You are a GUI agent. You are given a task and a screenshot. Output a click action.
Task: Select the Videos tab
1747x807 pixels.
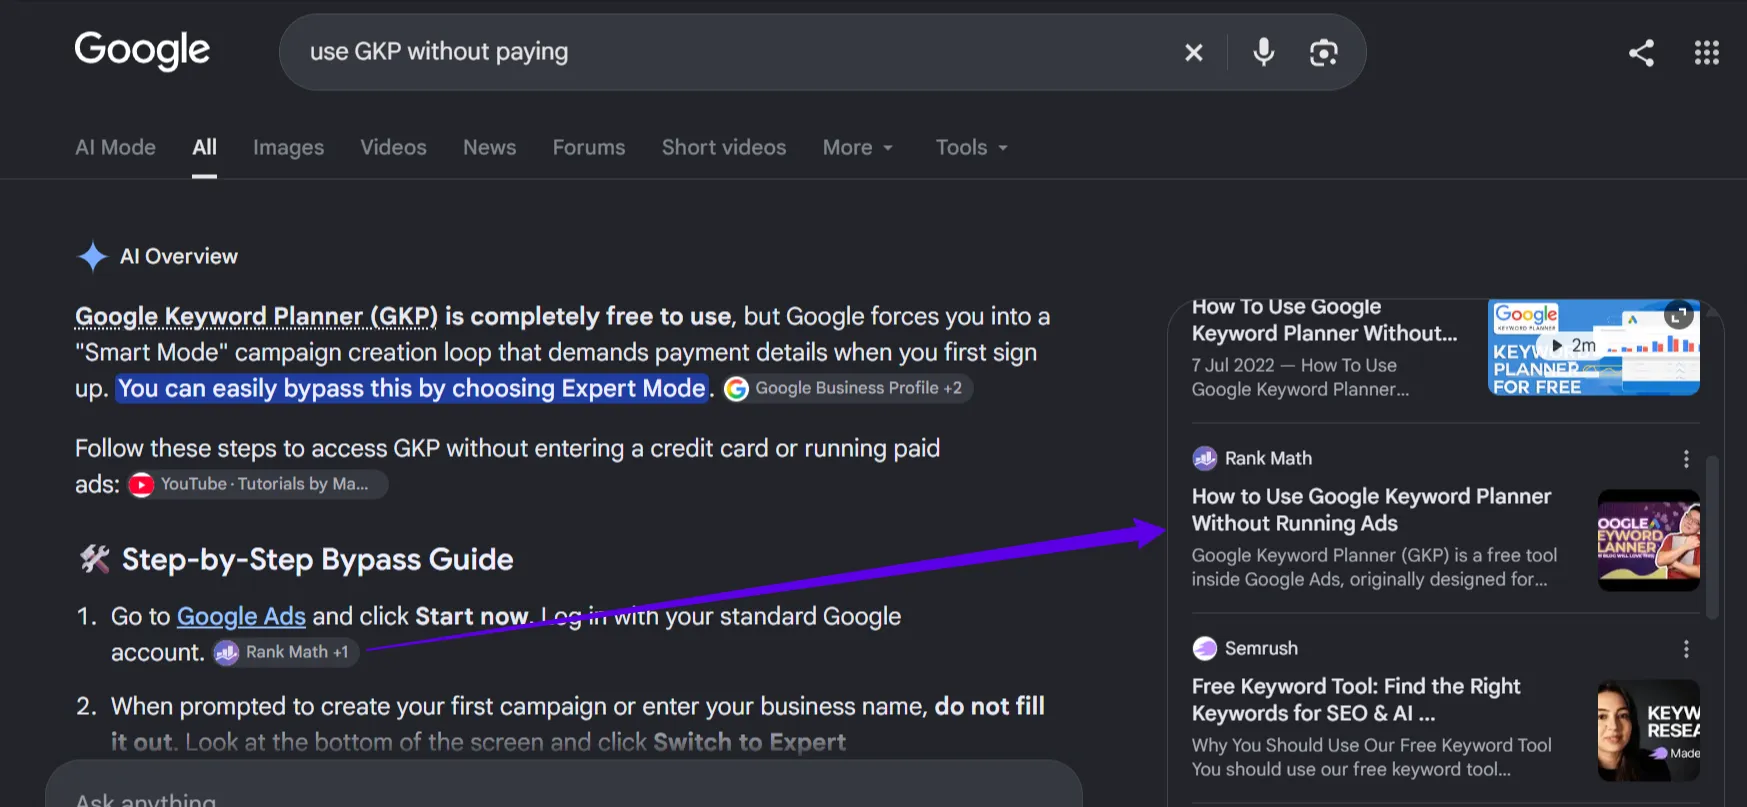[393, 147]
